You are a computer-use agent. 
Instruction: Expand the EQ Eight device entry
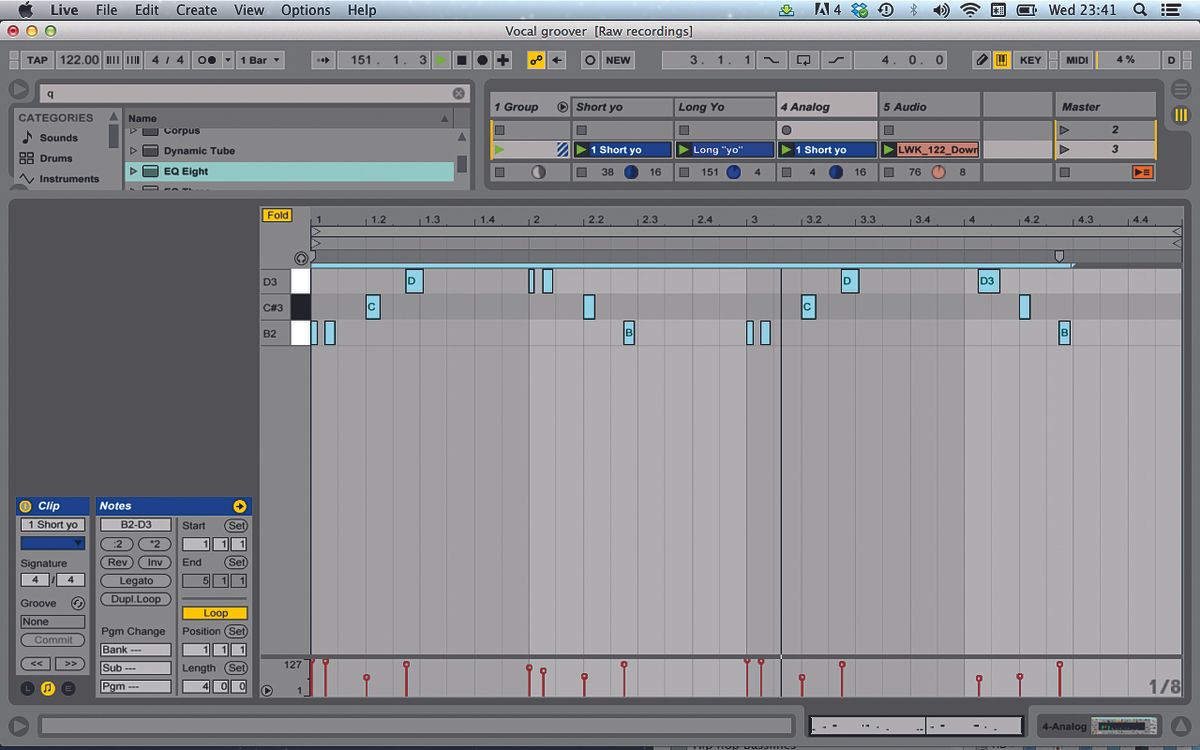pyautogui.click(x=133, y=171)
